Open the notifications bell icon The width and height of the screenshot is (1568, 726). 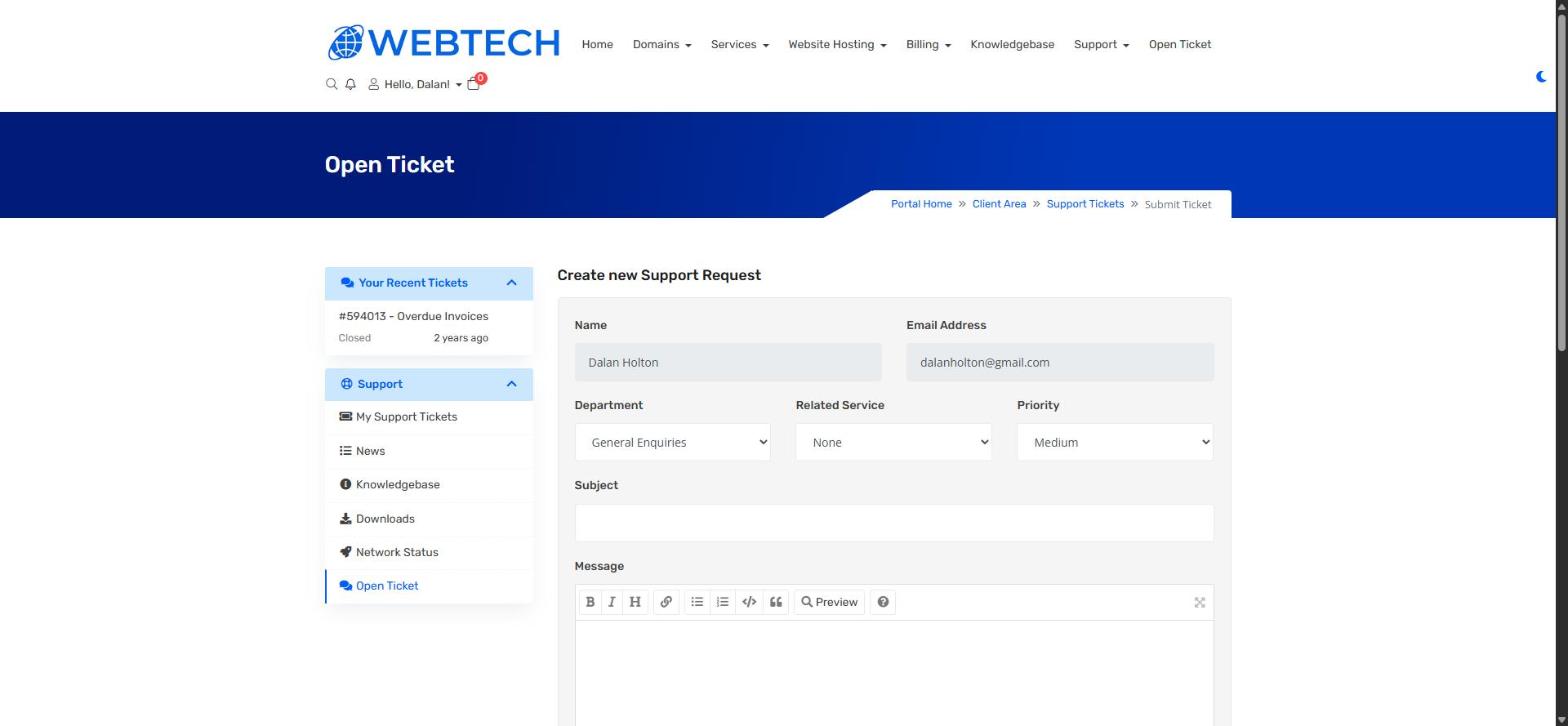pos(350,84)
